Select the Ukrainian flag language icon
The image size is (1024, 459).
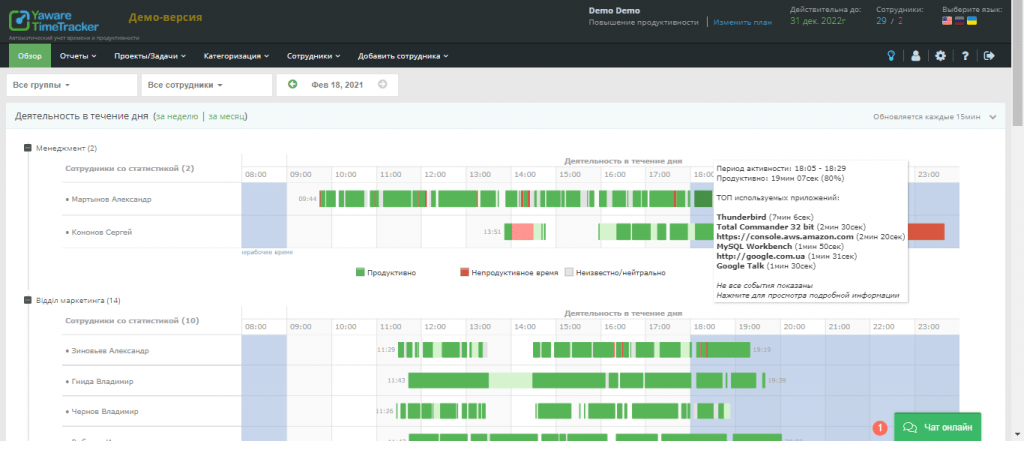(971, 20)
